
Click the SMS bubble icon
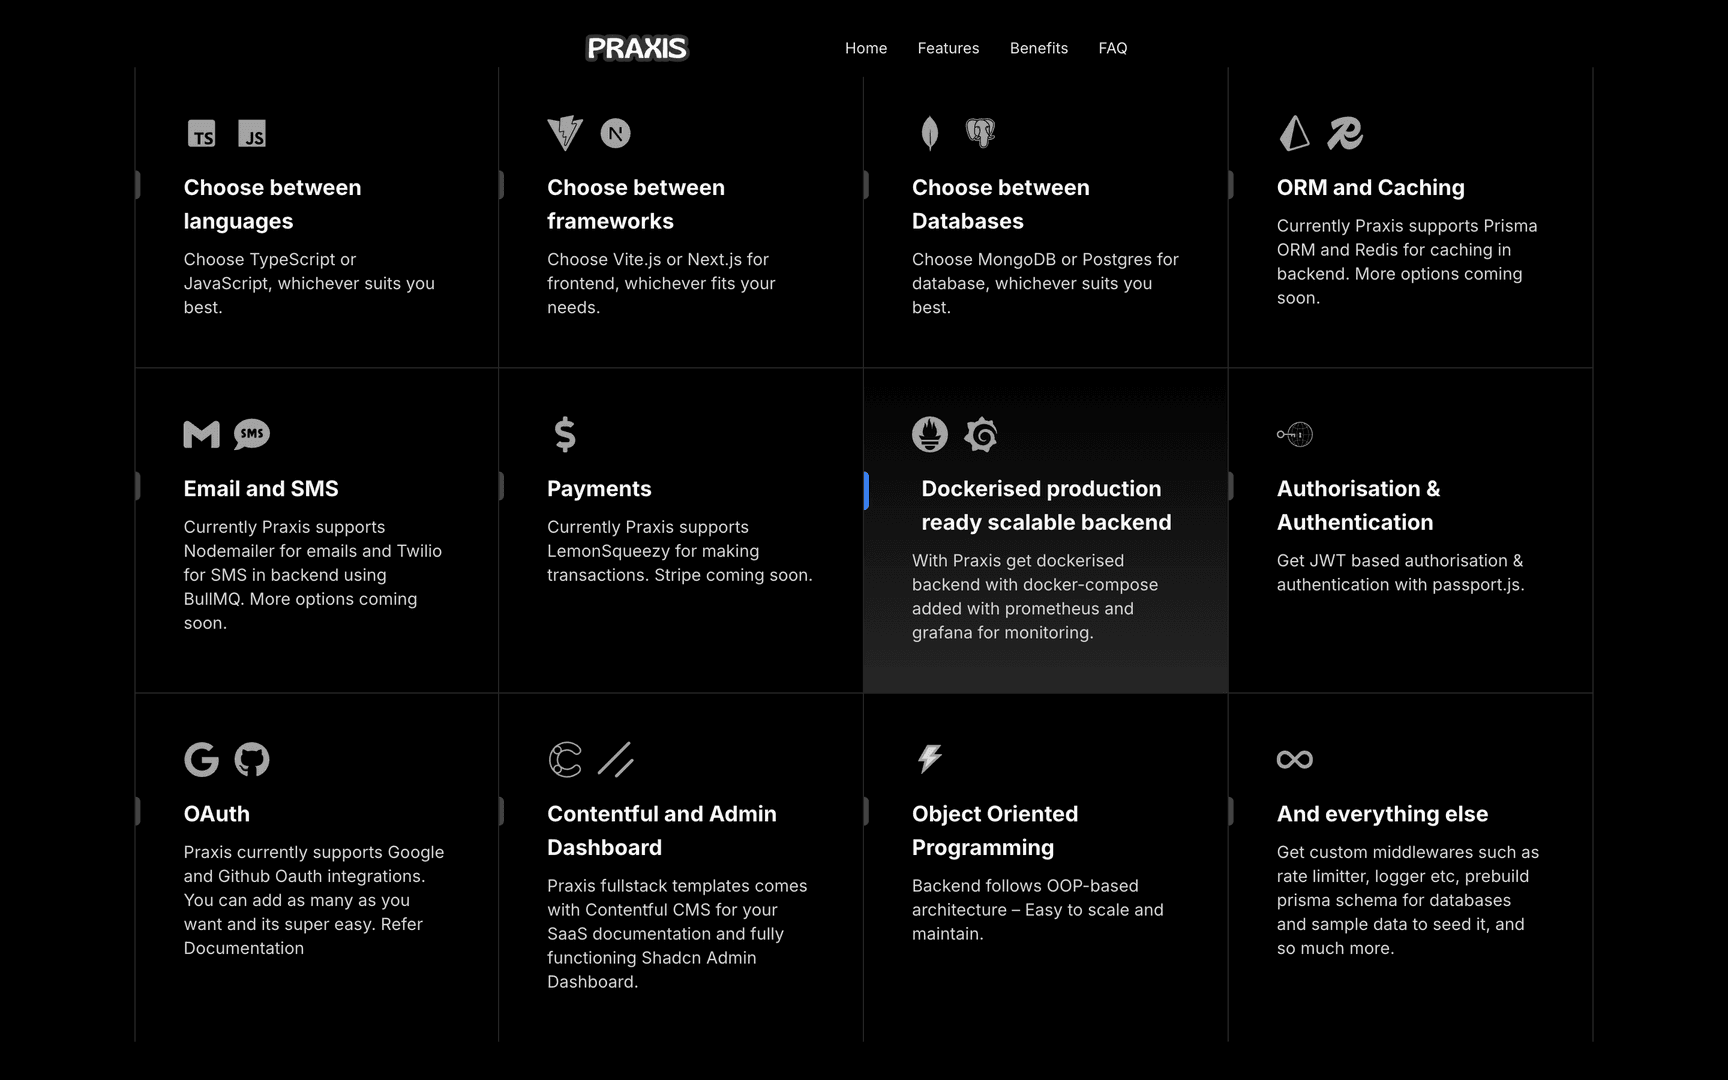pos(253,434)
